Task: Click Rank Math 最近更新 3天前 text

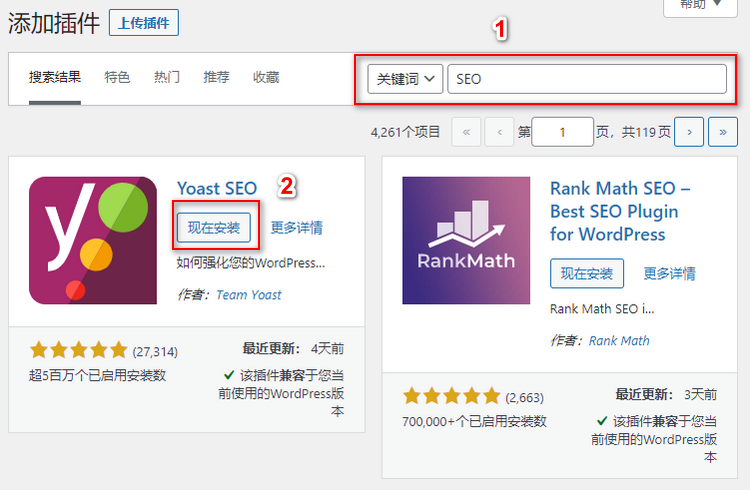Action: (x=666, y=394)
